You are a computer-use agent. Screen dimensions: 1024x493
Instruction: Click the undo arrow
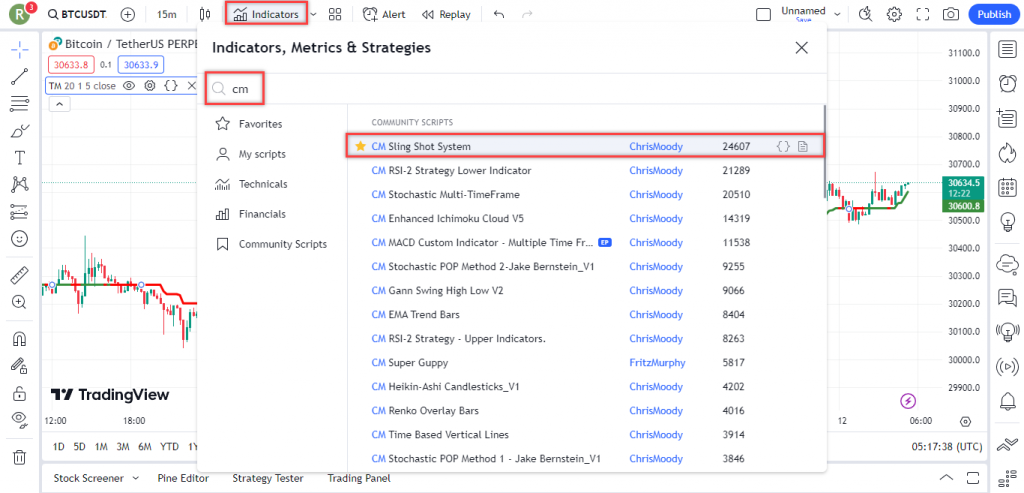[x=499, y=14]
